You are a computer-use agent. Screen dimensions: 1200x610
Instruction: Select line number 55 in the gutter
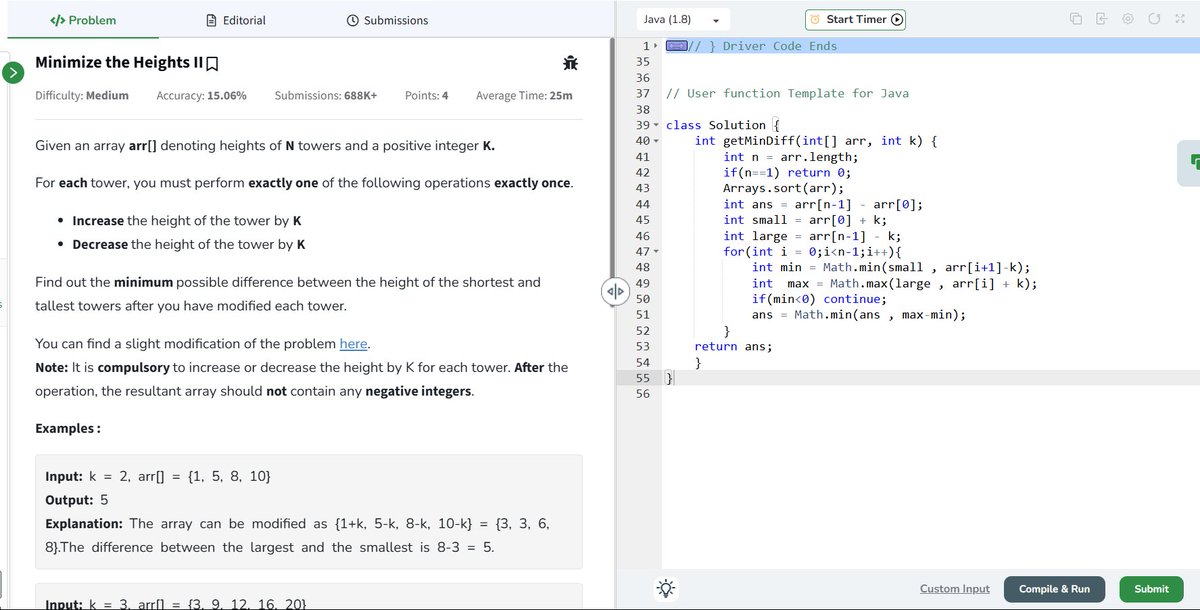tap(644, 378)
